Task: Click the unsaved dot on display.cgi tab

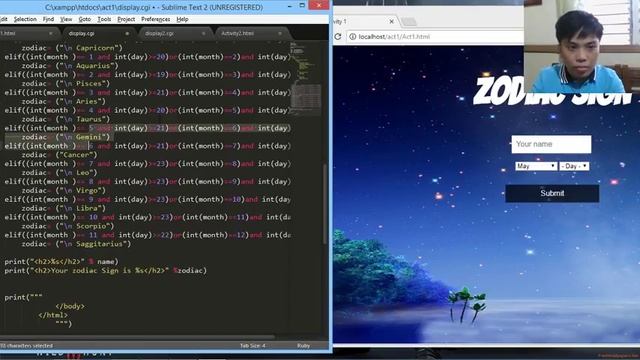Action: pyautogui.click(x=127, y=33)
